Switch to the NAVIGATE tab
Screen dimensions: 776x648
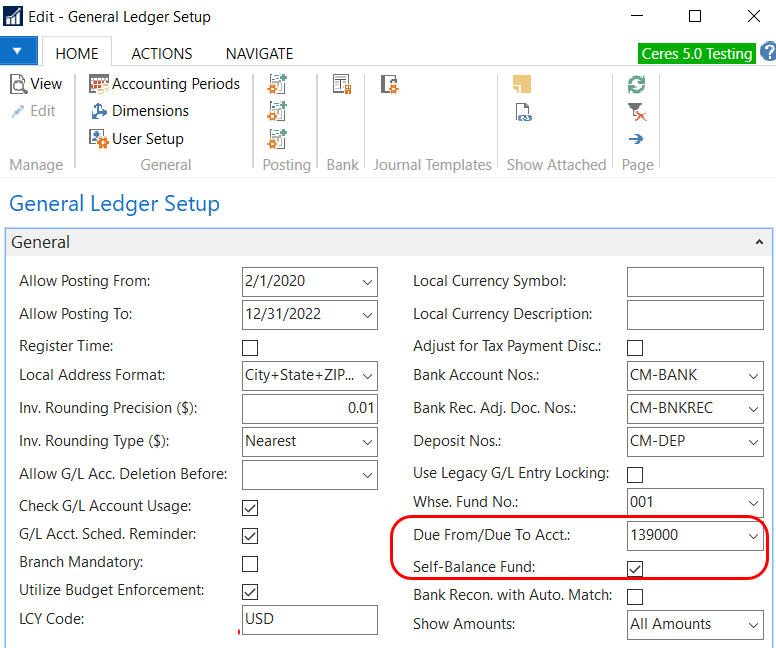coord(259,54)
